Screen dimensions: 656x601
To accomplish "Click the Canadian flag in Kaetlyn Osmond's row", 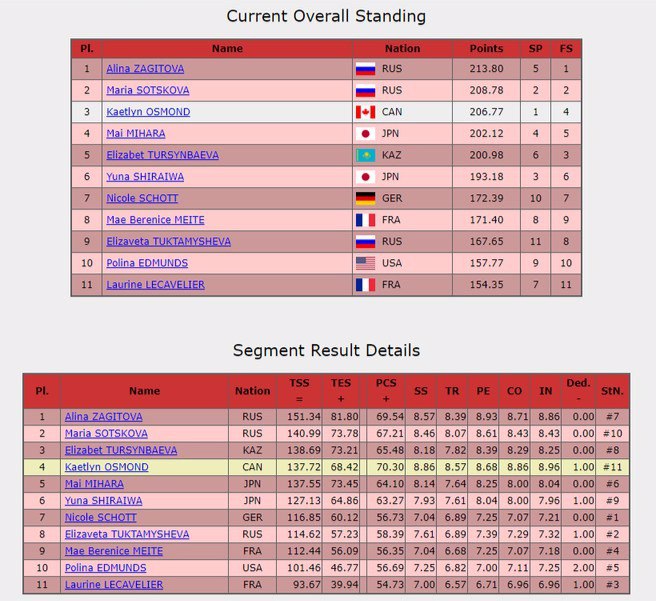I will tap(365, 112).
